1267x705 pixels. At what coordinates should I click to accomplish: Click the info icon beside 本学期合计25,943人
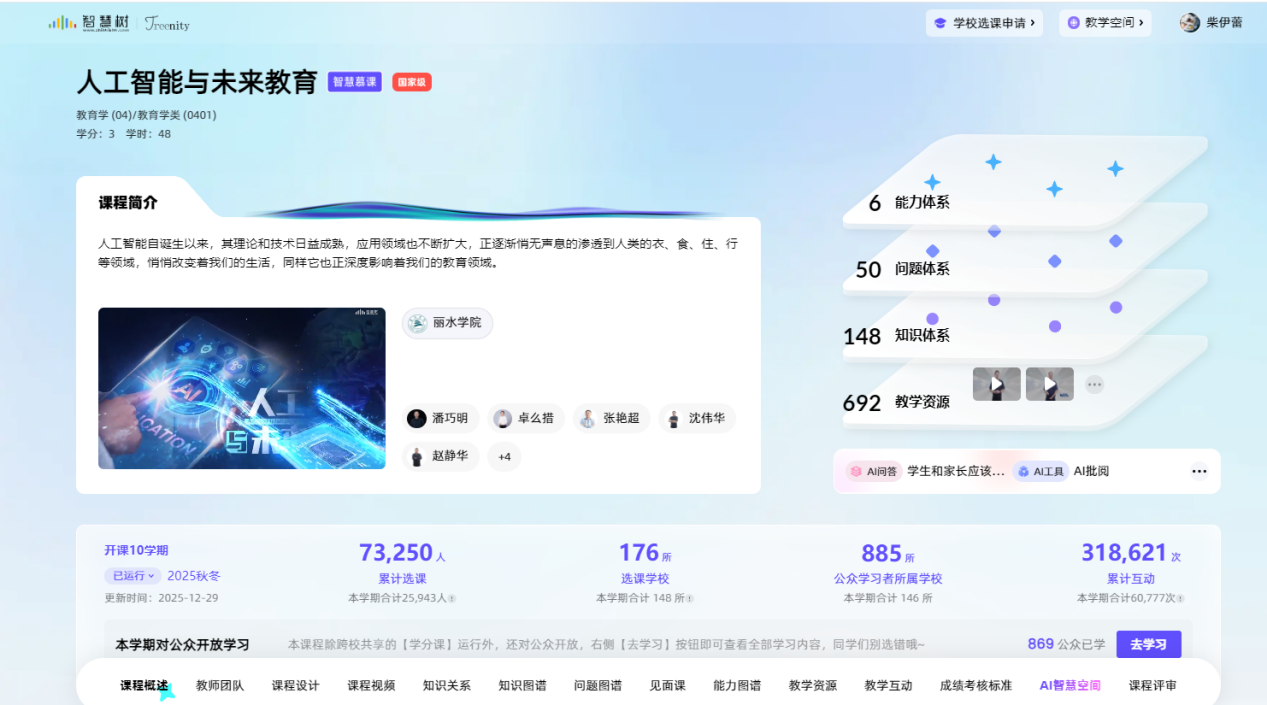point(452,598)
